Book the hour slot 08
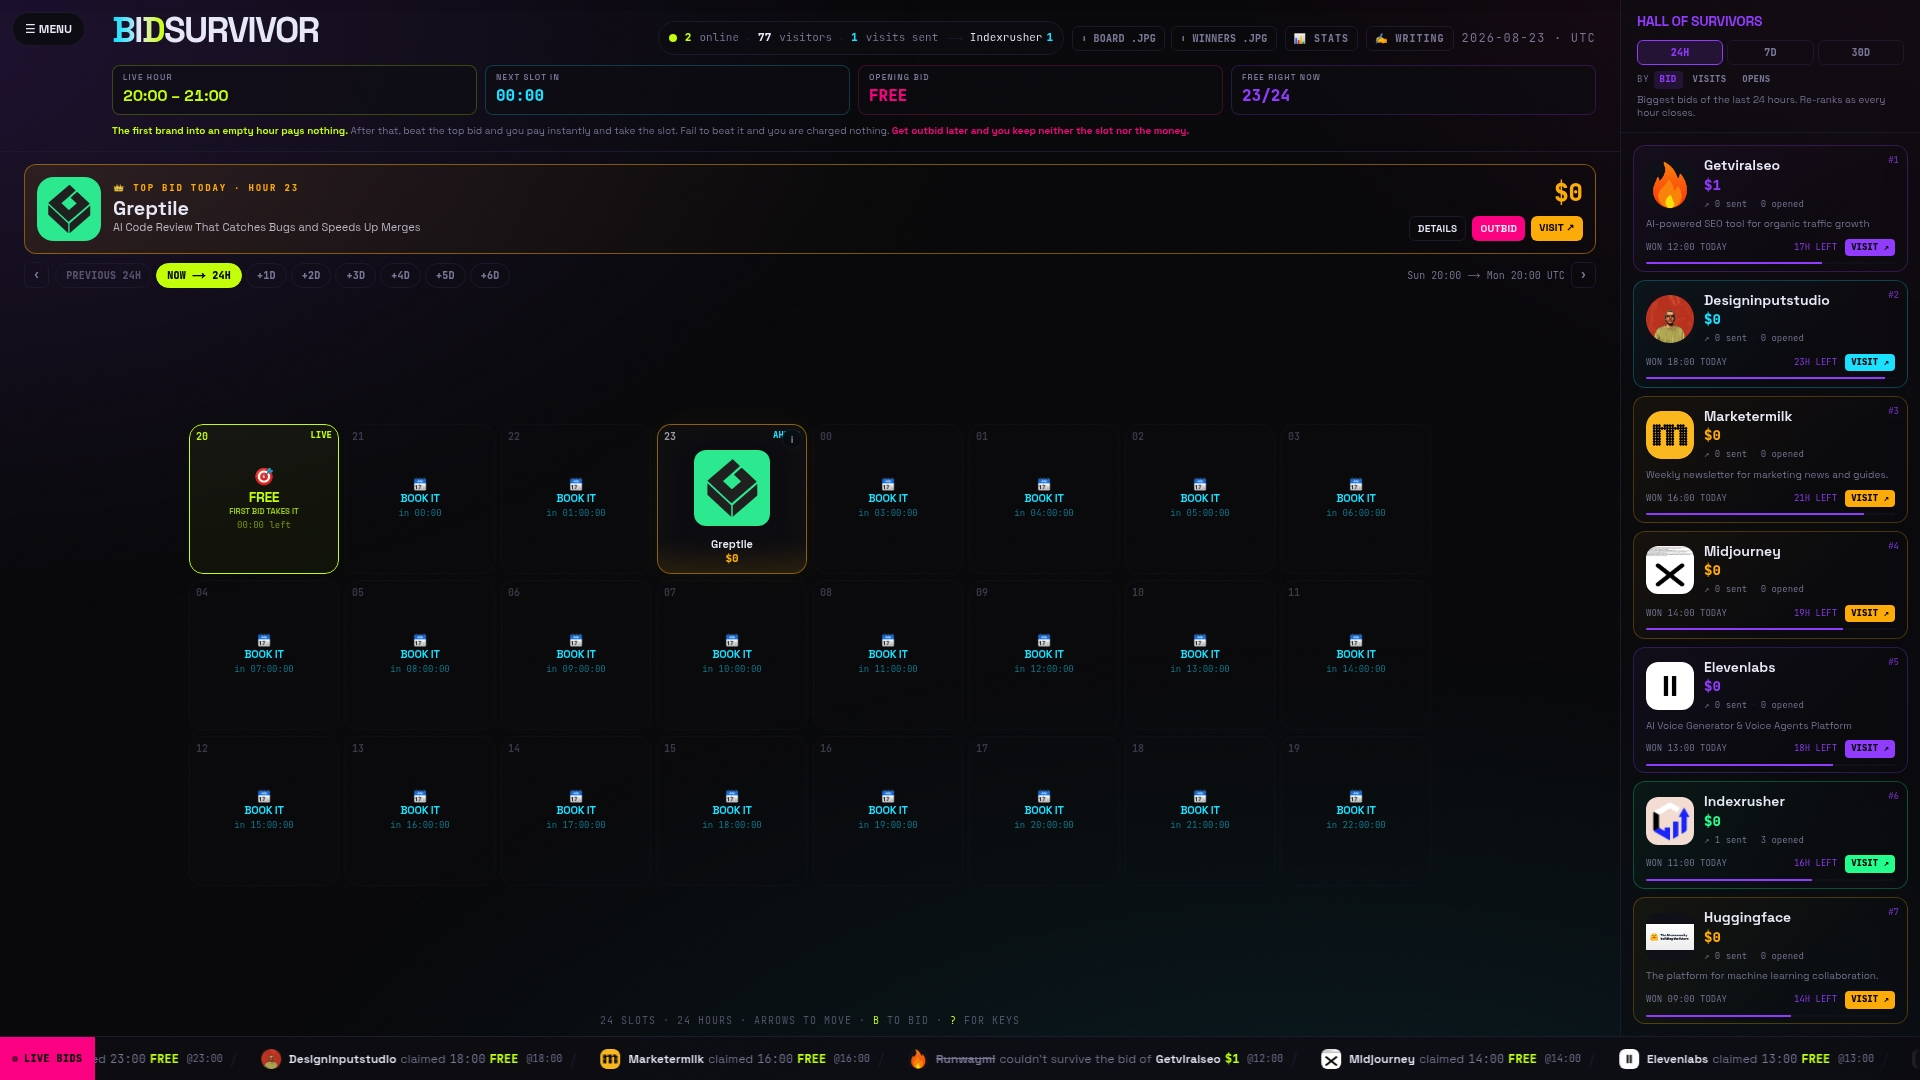 click(x=888, y=655)
